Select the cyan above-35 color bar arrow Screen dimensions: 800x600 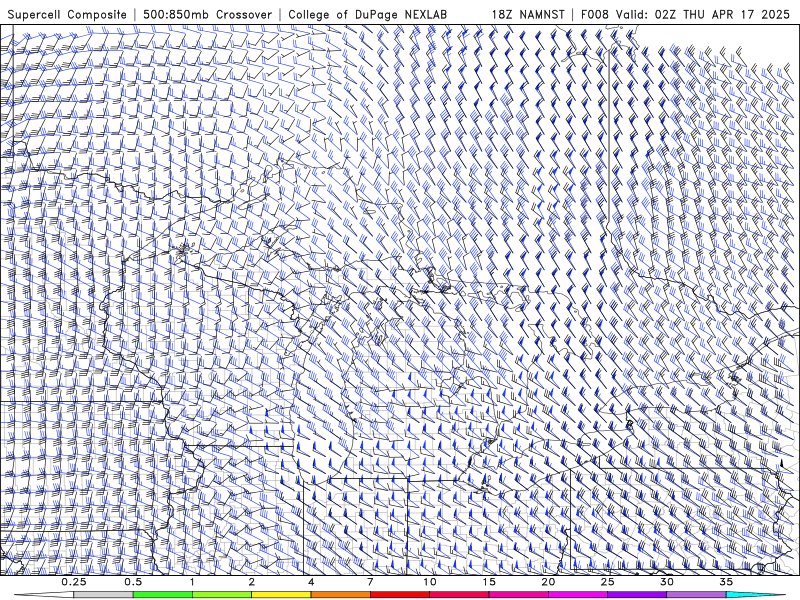pyautogui.click(x=756, y=595)
